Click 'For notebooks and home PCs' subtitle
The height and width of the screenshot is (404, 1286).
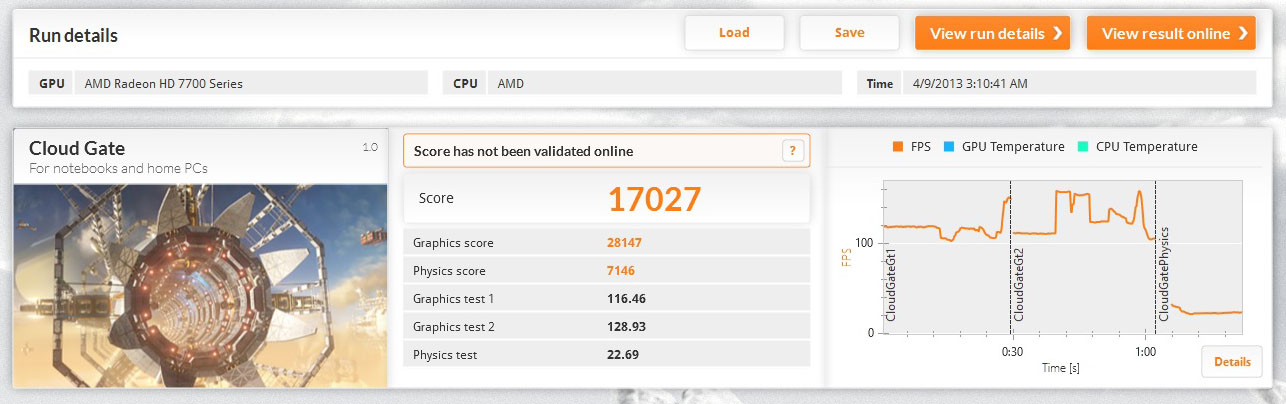pyautogui.click(x=118, y=169)
